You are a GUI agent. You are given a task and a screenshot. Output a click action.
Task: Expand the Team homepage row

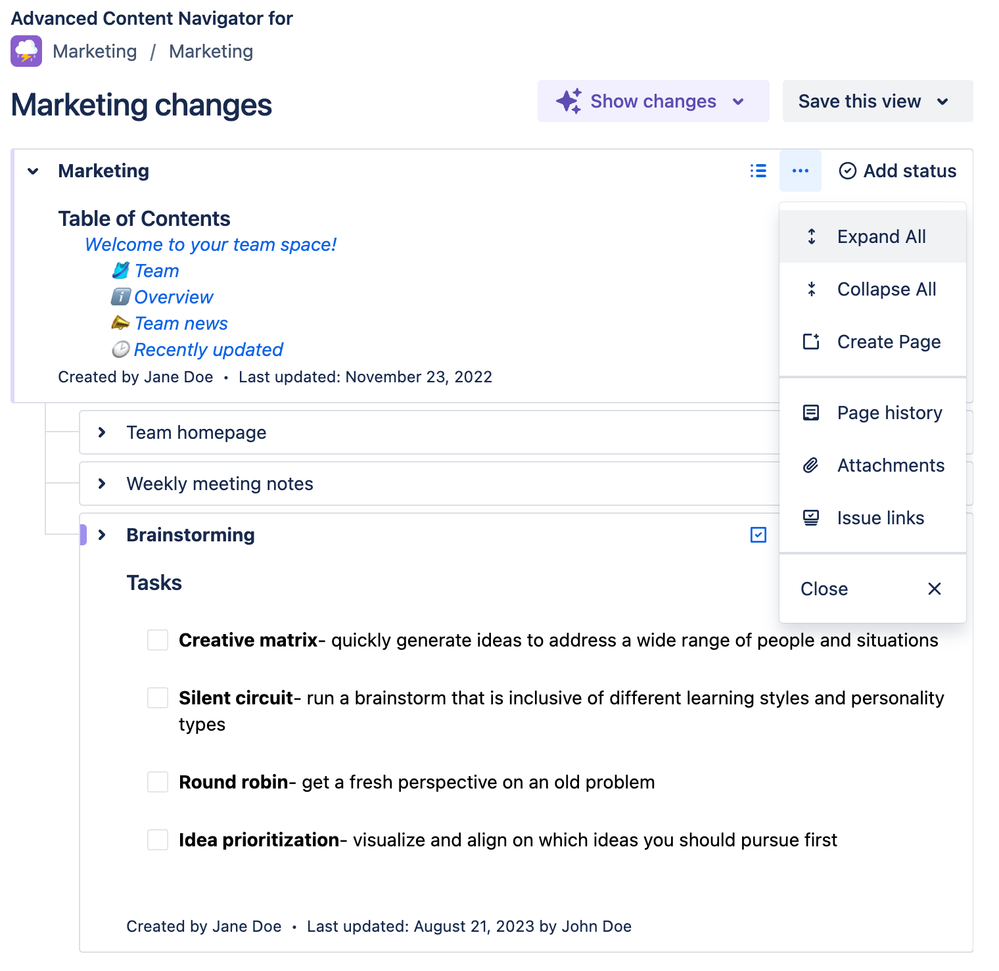pyautogui.click(x=102, y=433)
